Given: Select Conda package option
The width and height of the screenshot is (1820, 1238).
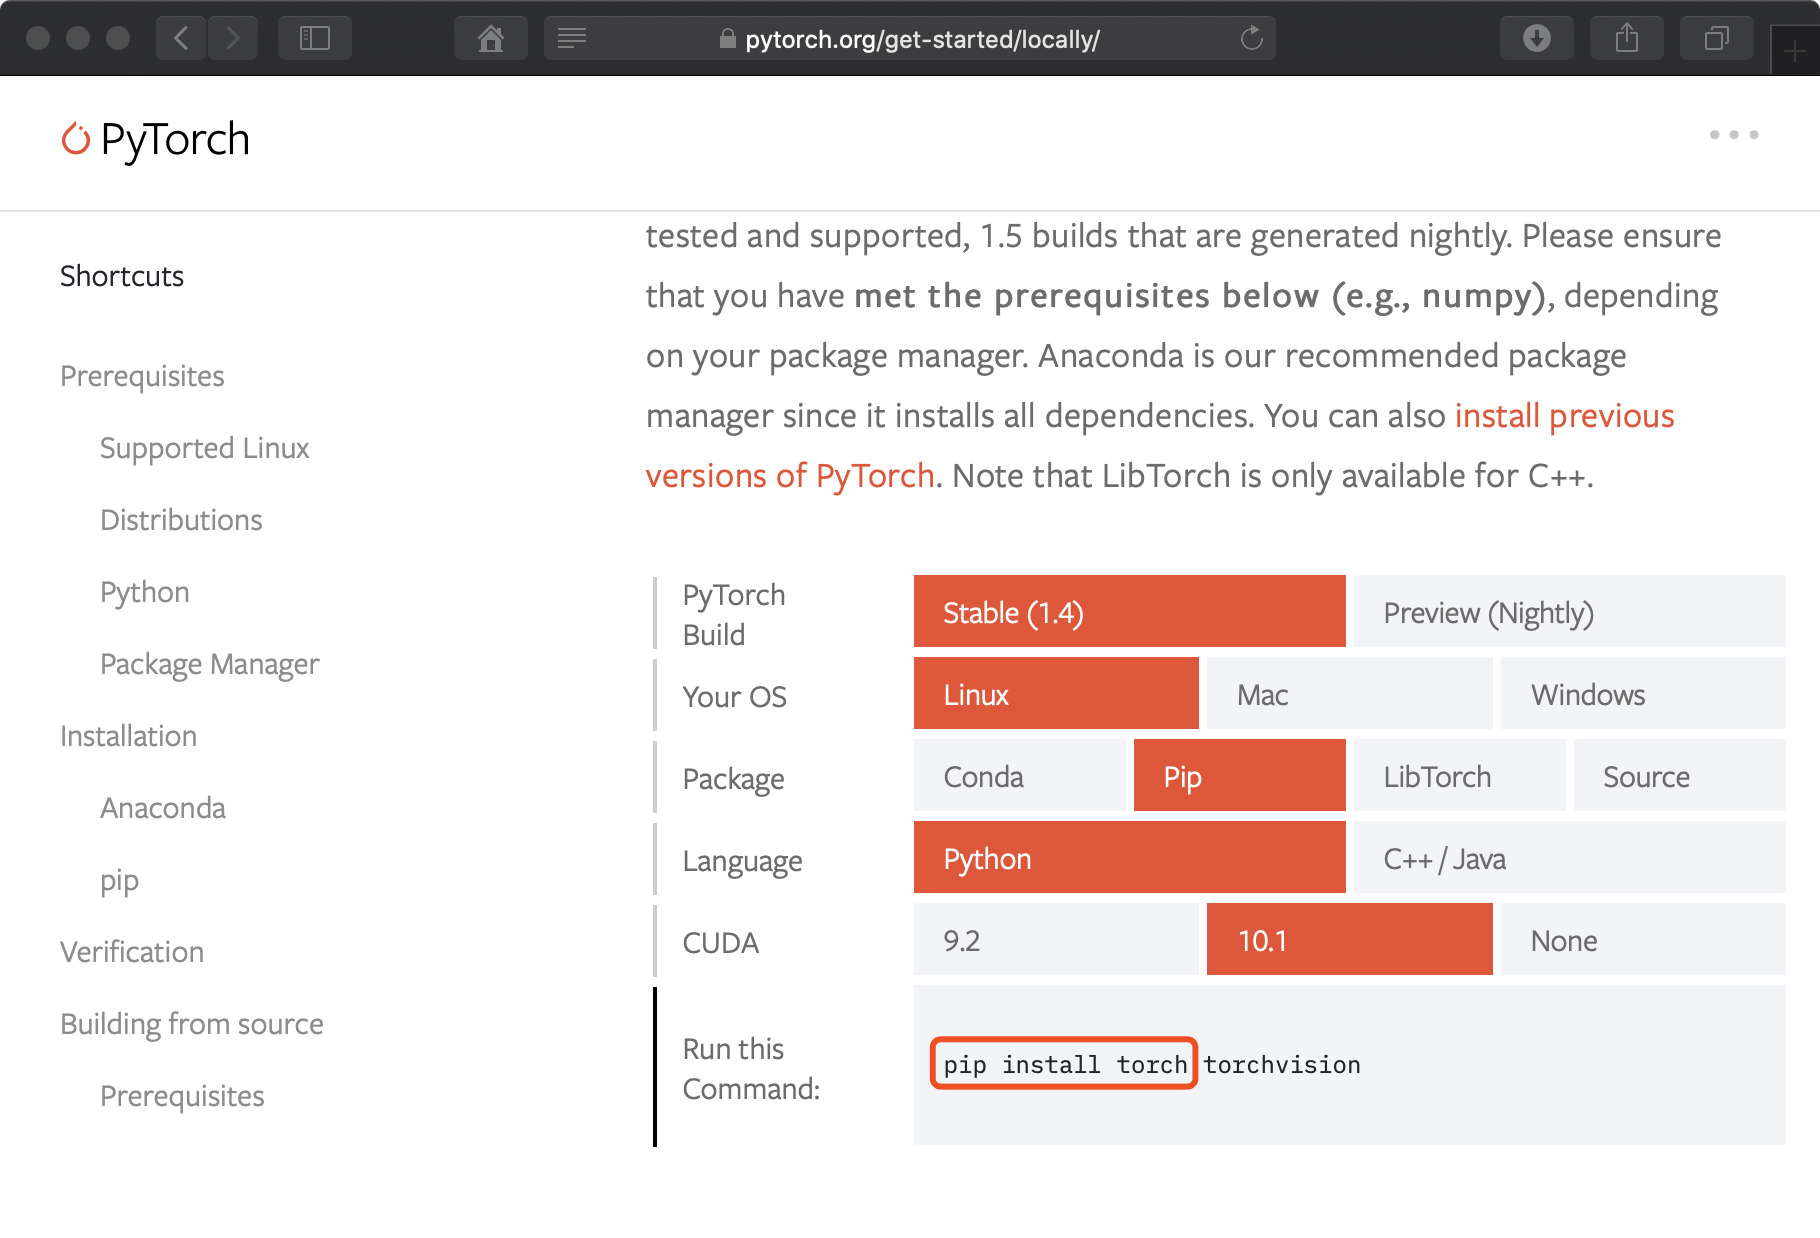Looking at the screenshot, I should pos(1020,776).
